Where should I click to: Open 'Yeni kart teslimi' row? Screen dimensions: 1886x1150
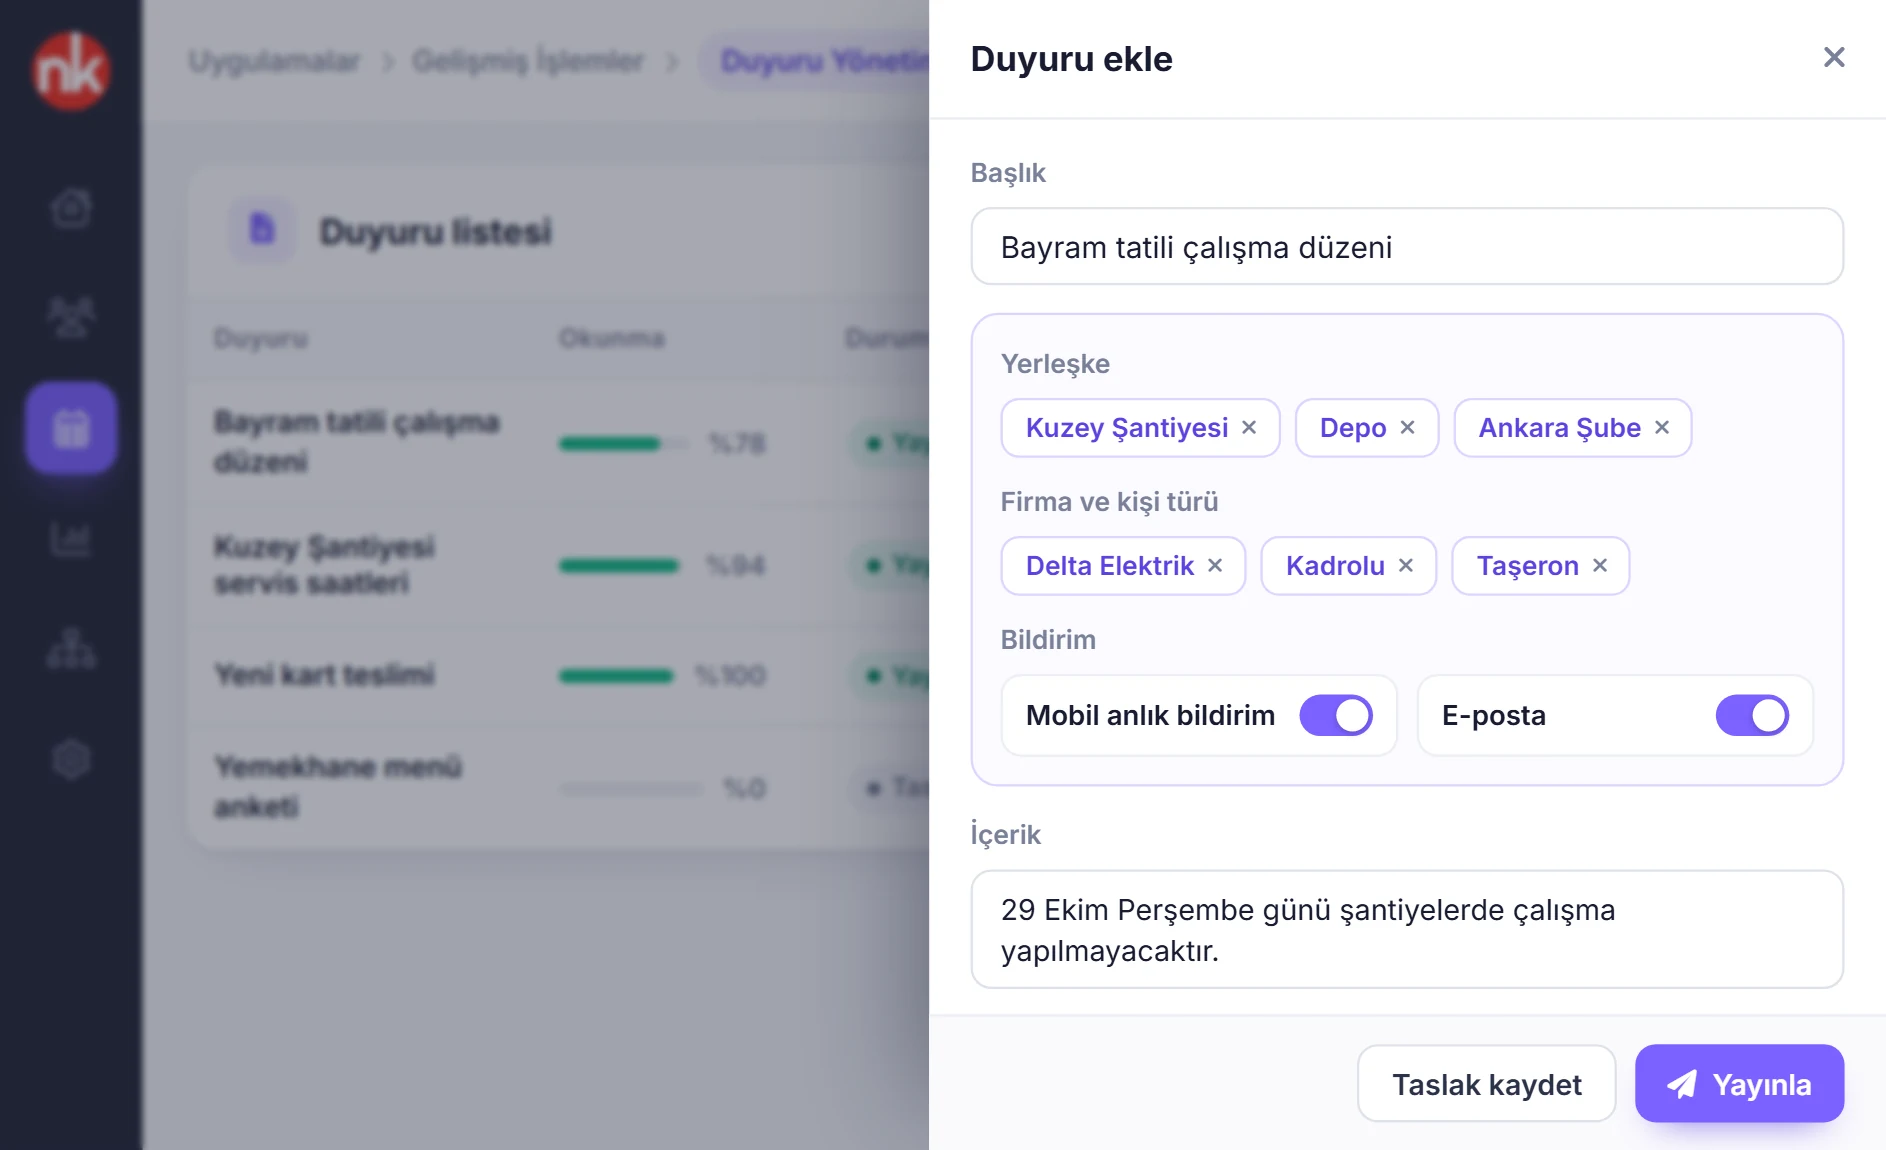click(x=559, y=675)
